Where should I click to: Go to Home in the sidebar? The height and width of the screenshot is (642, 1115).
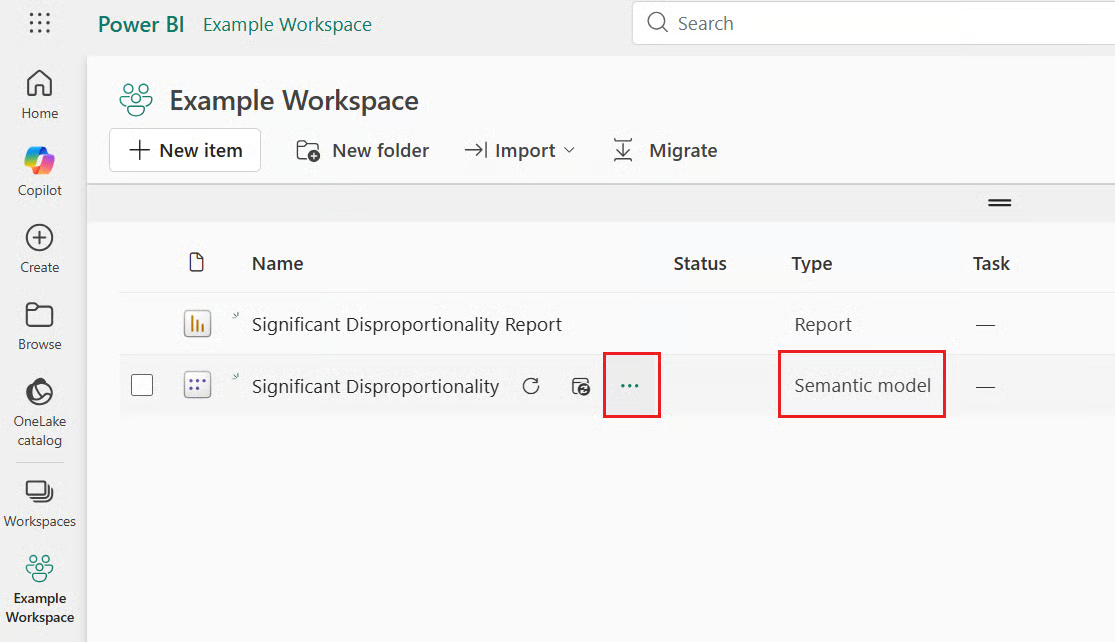click(40, 94)
